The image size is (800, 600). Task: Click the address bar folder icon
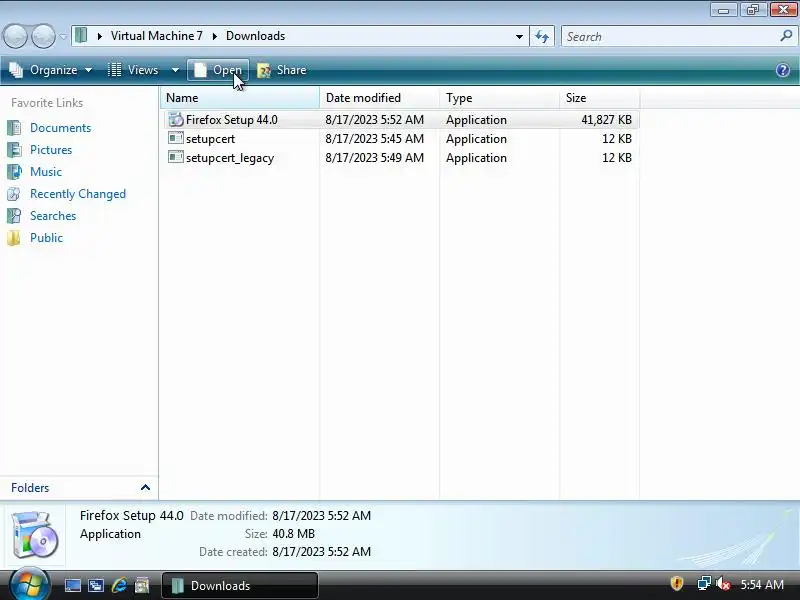[81, 36]
